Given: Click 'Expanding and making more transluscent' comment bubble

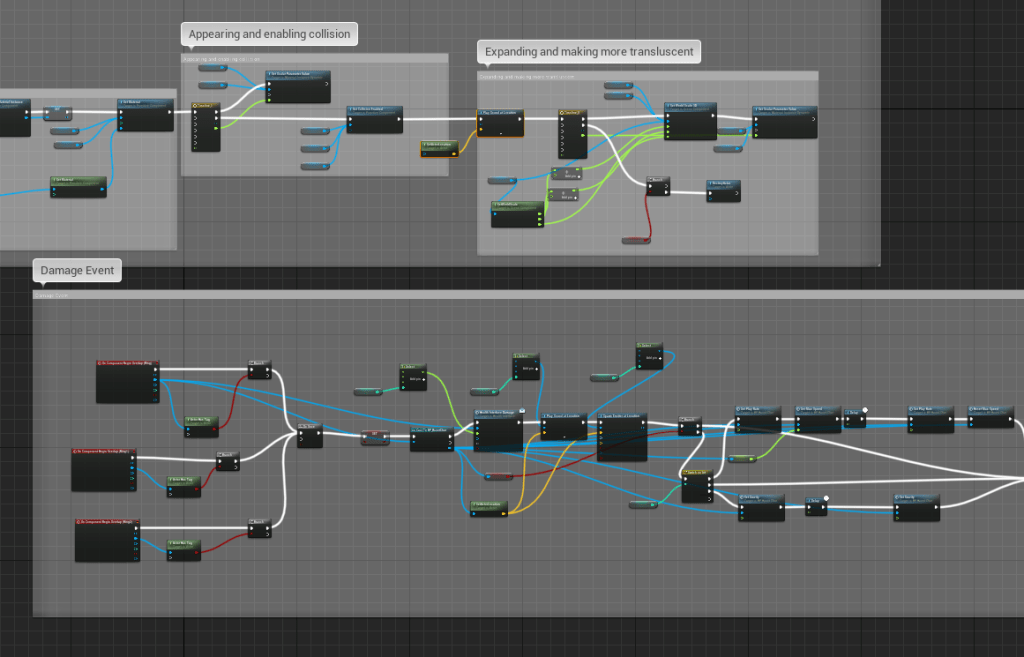Looking at the screenshot, I should [x=588, y=52].
